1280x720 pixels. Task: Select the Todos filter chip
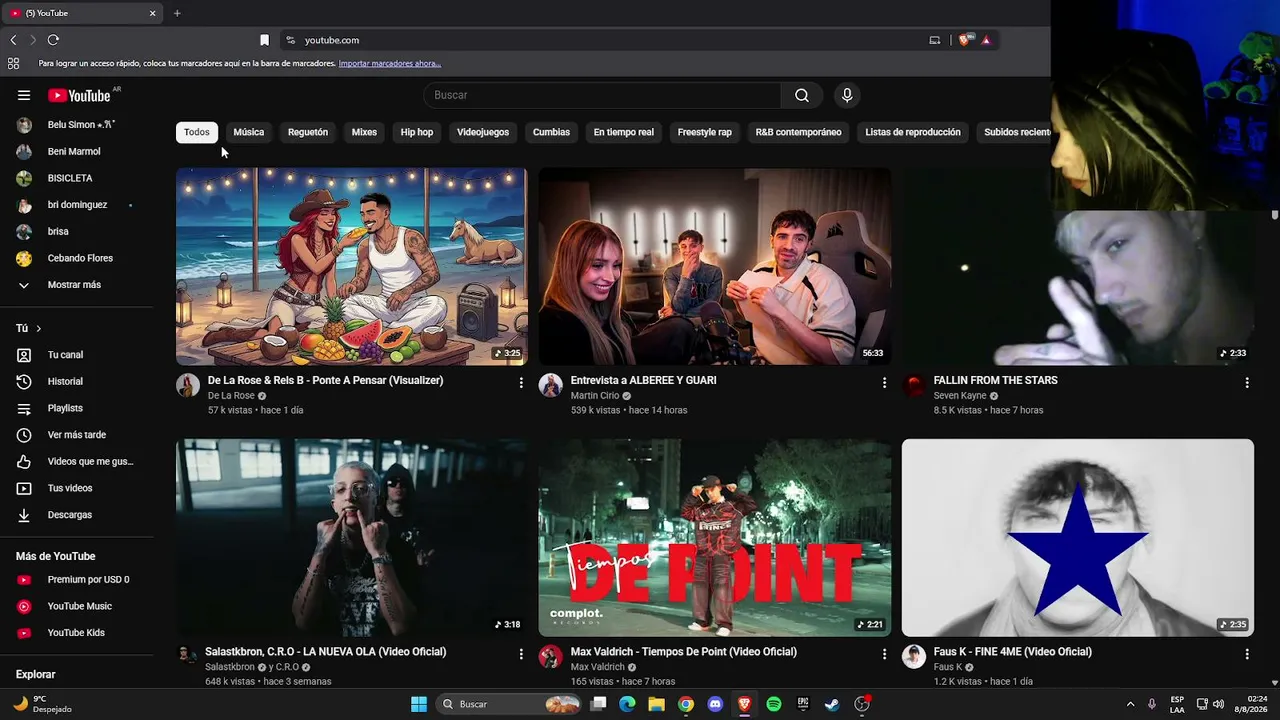[x=197, y=132]
